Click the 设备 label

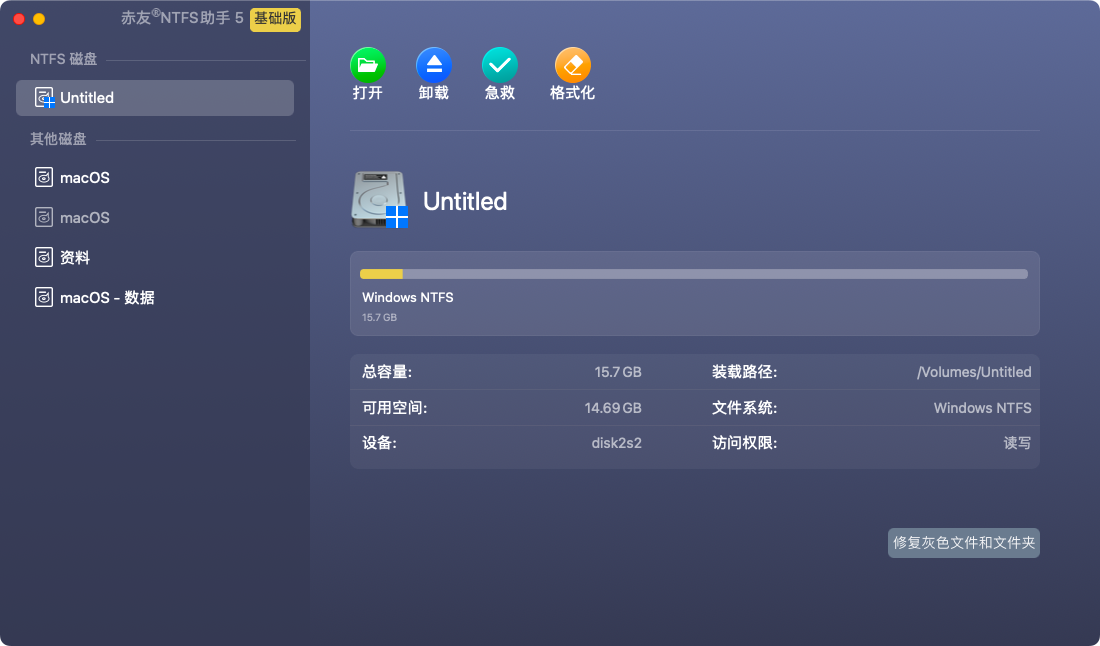click(379, 443)
